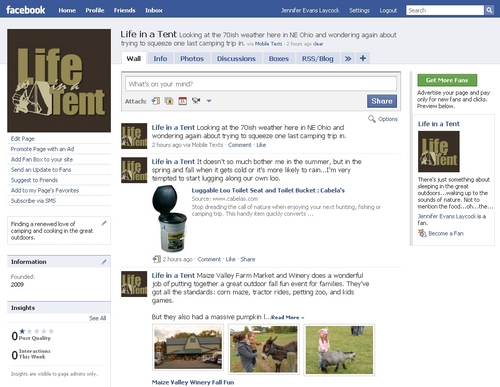Click the link icon next to '2 hours ago'
Image resolution: width=500 pixels, height=387 pixels.
[x=156, y=259]
